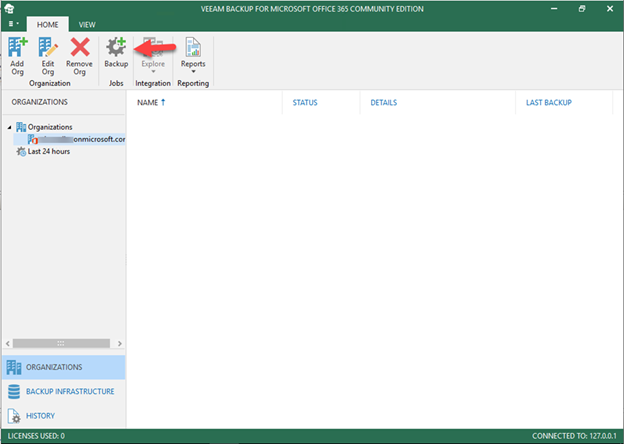Collapse the Organizations tree node

point(9,127)
